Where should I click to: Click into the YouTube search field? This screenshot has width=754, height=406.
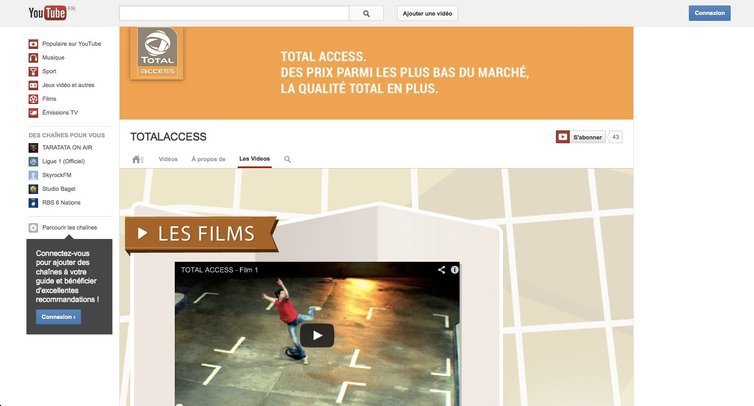click(234, 13)
